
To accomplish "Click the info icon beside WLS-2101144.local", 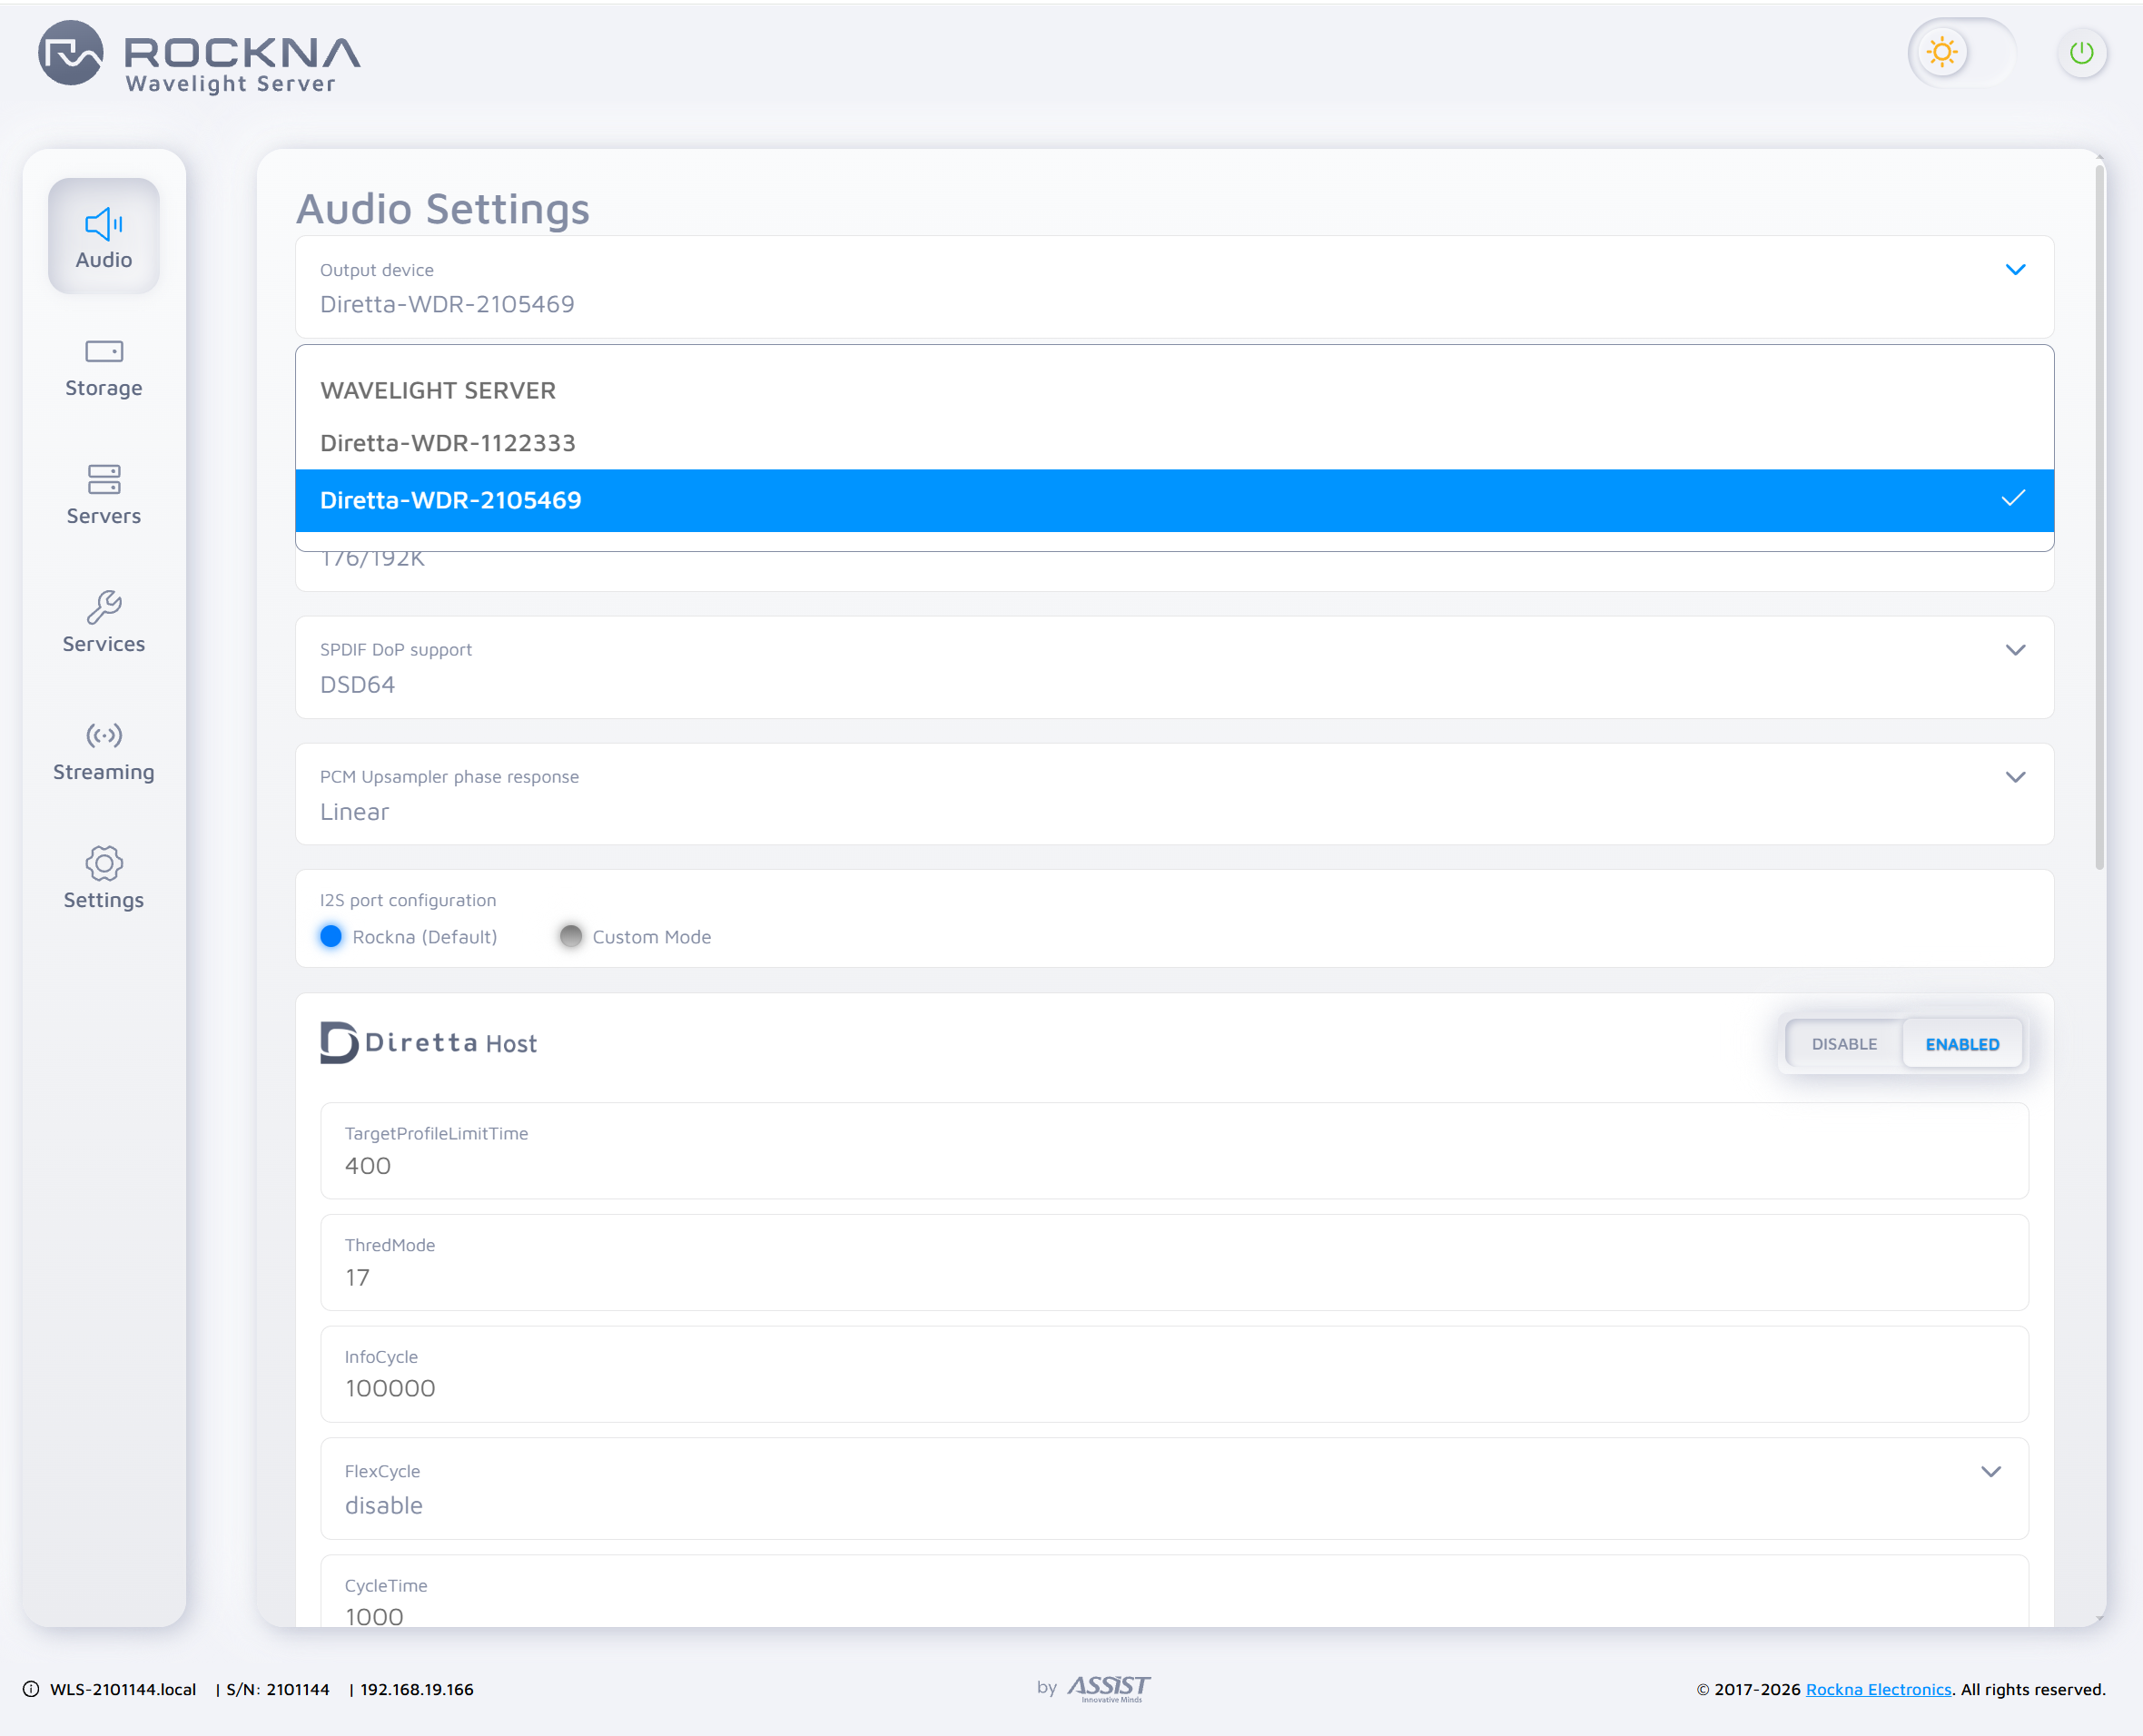I will 31,1689.
